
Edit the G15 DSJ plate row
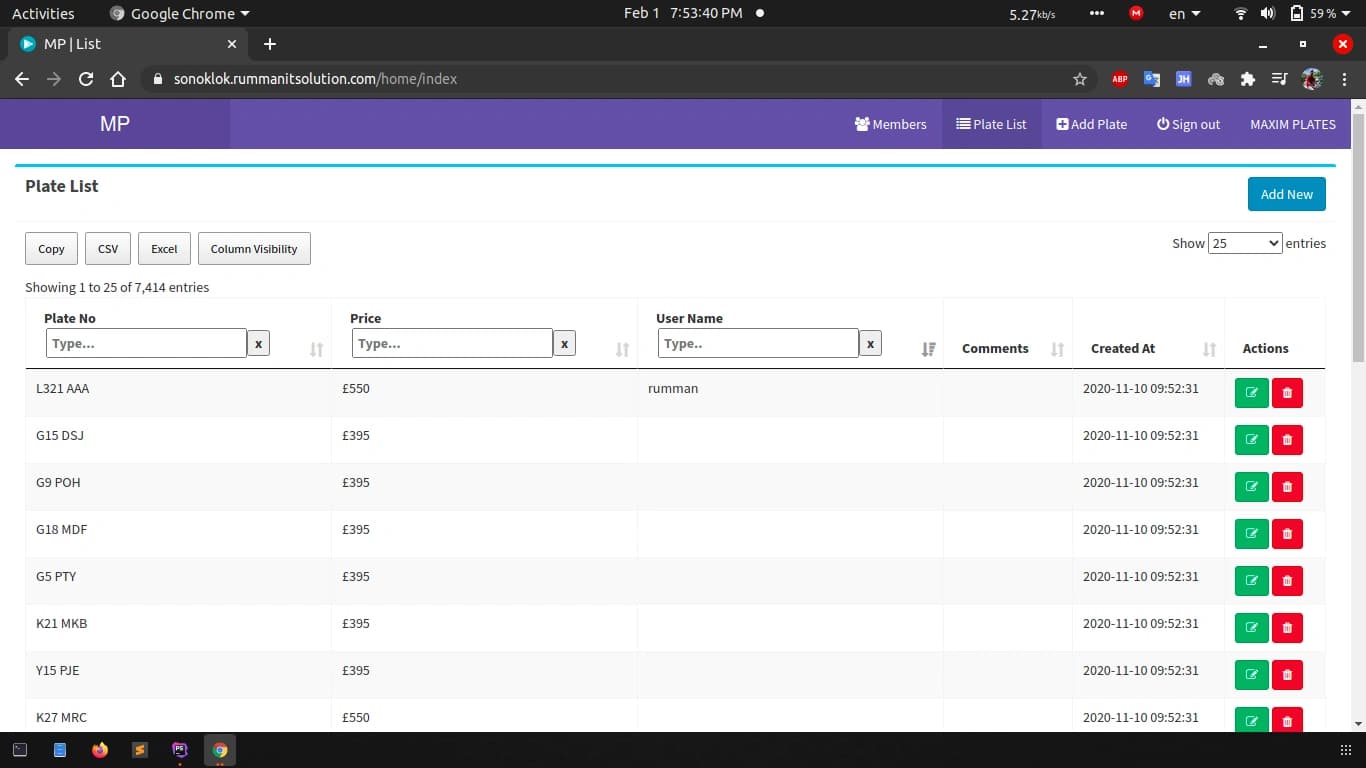tap(1252, 440)
